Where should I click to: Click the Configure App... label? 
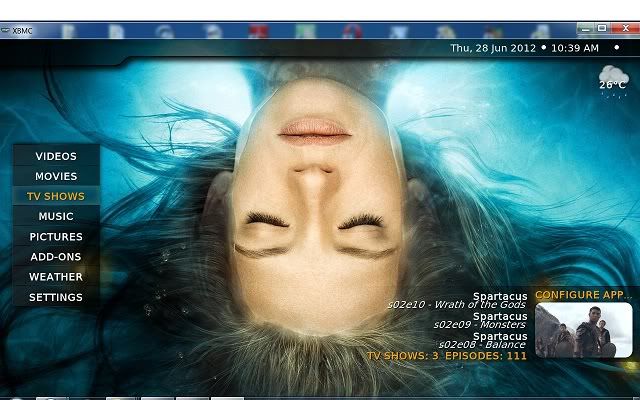(583, 295)
